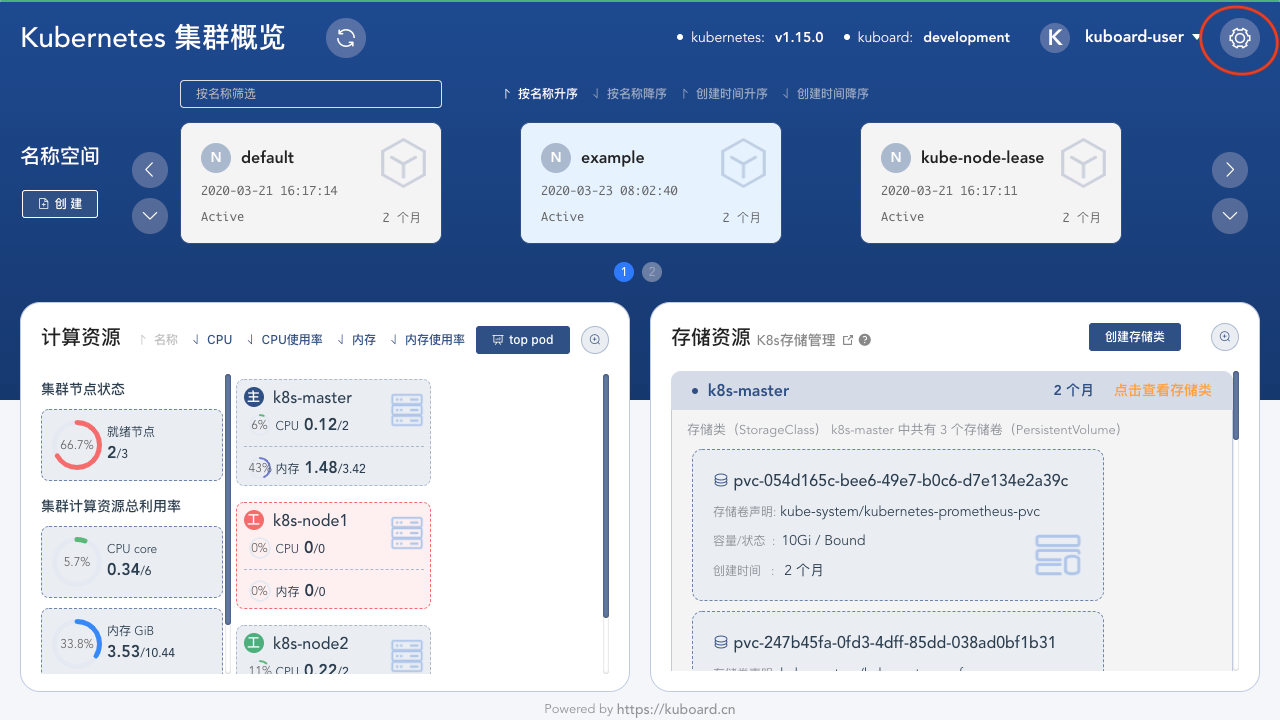Open the kuboard-user dropdown menu
Image resolution: width=1280 pixels, height=720 pixels.
click(x=1143, y=37)
